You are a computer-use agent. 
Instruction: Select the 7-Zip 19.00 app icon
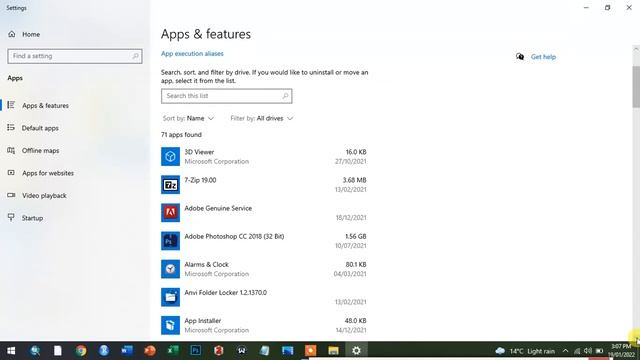point(170,185)
